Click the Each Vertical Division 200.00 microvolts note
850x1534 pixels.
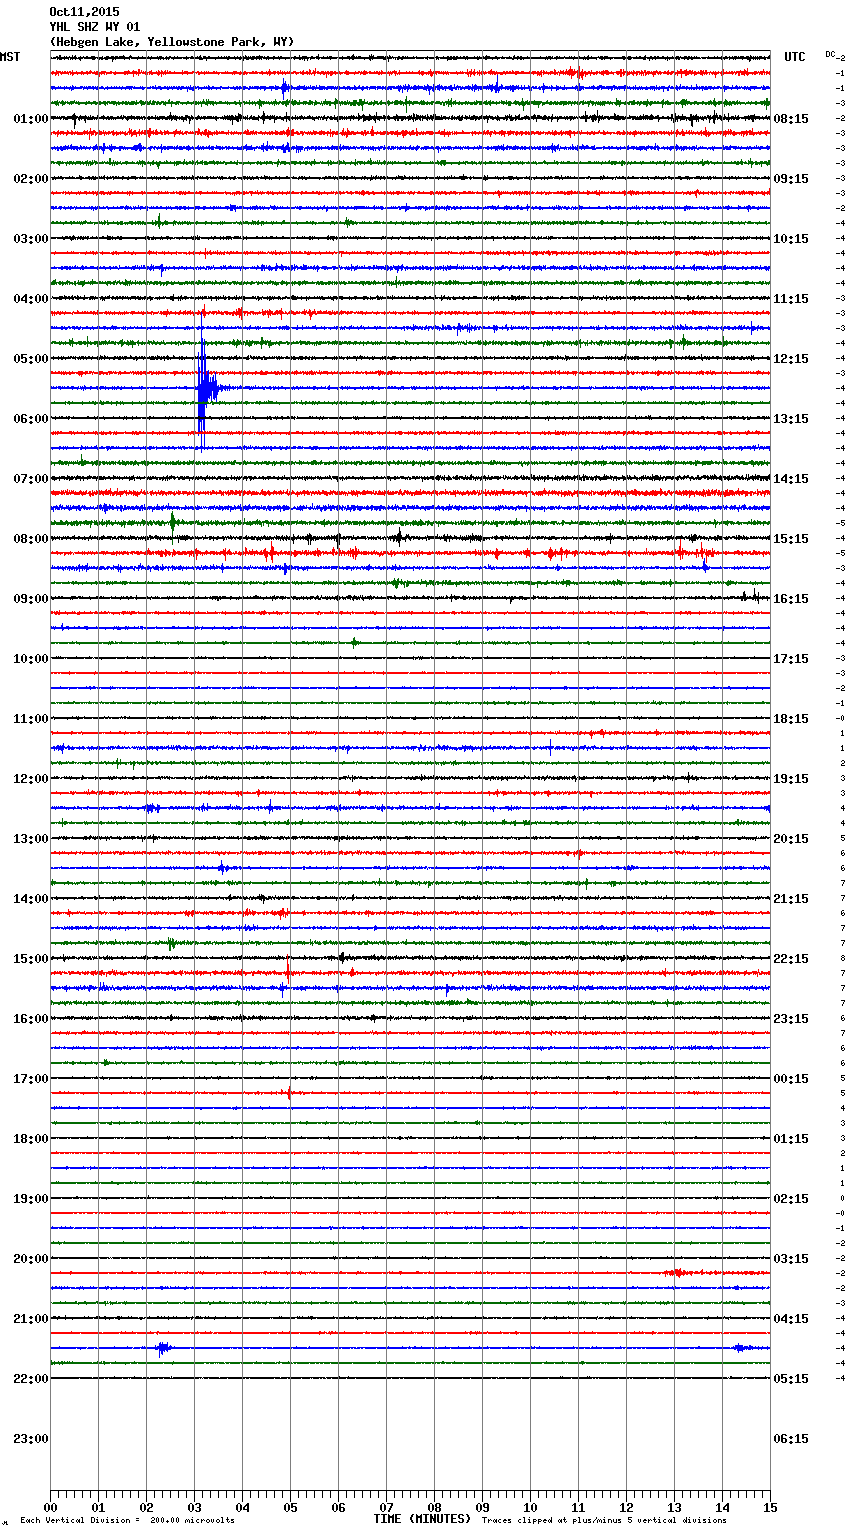coord(128,1521)
